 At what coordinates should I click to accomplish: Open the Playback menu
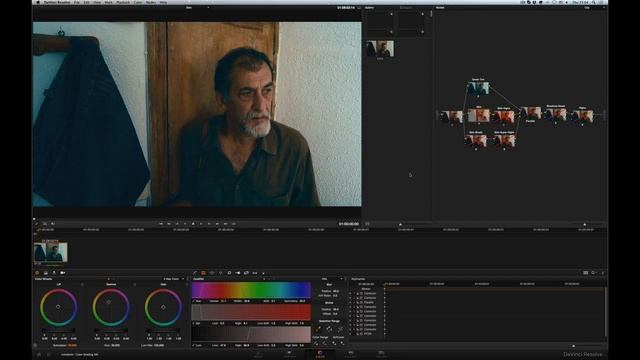[123, 2]
